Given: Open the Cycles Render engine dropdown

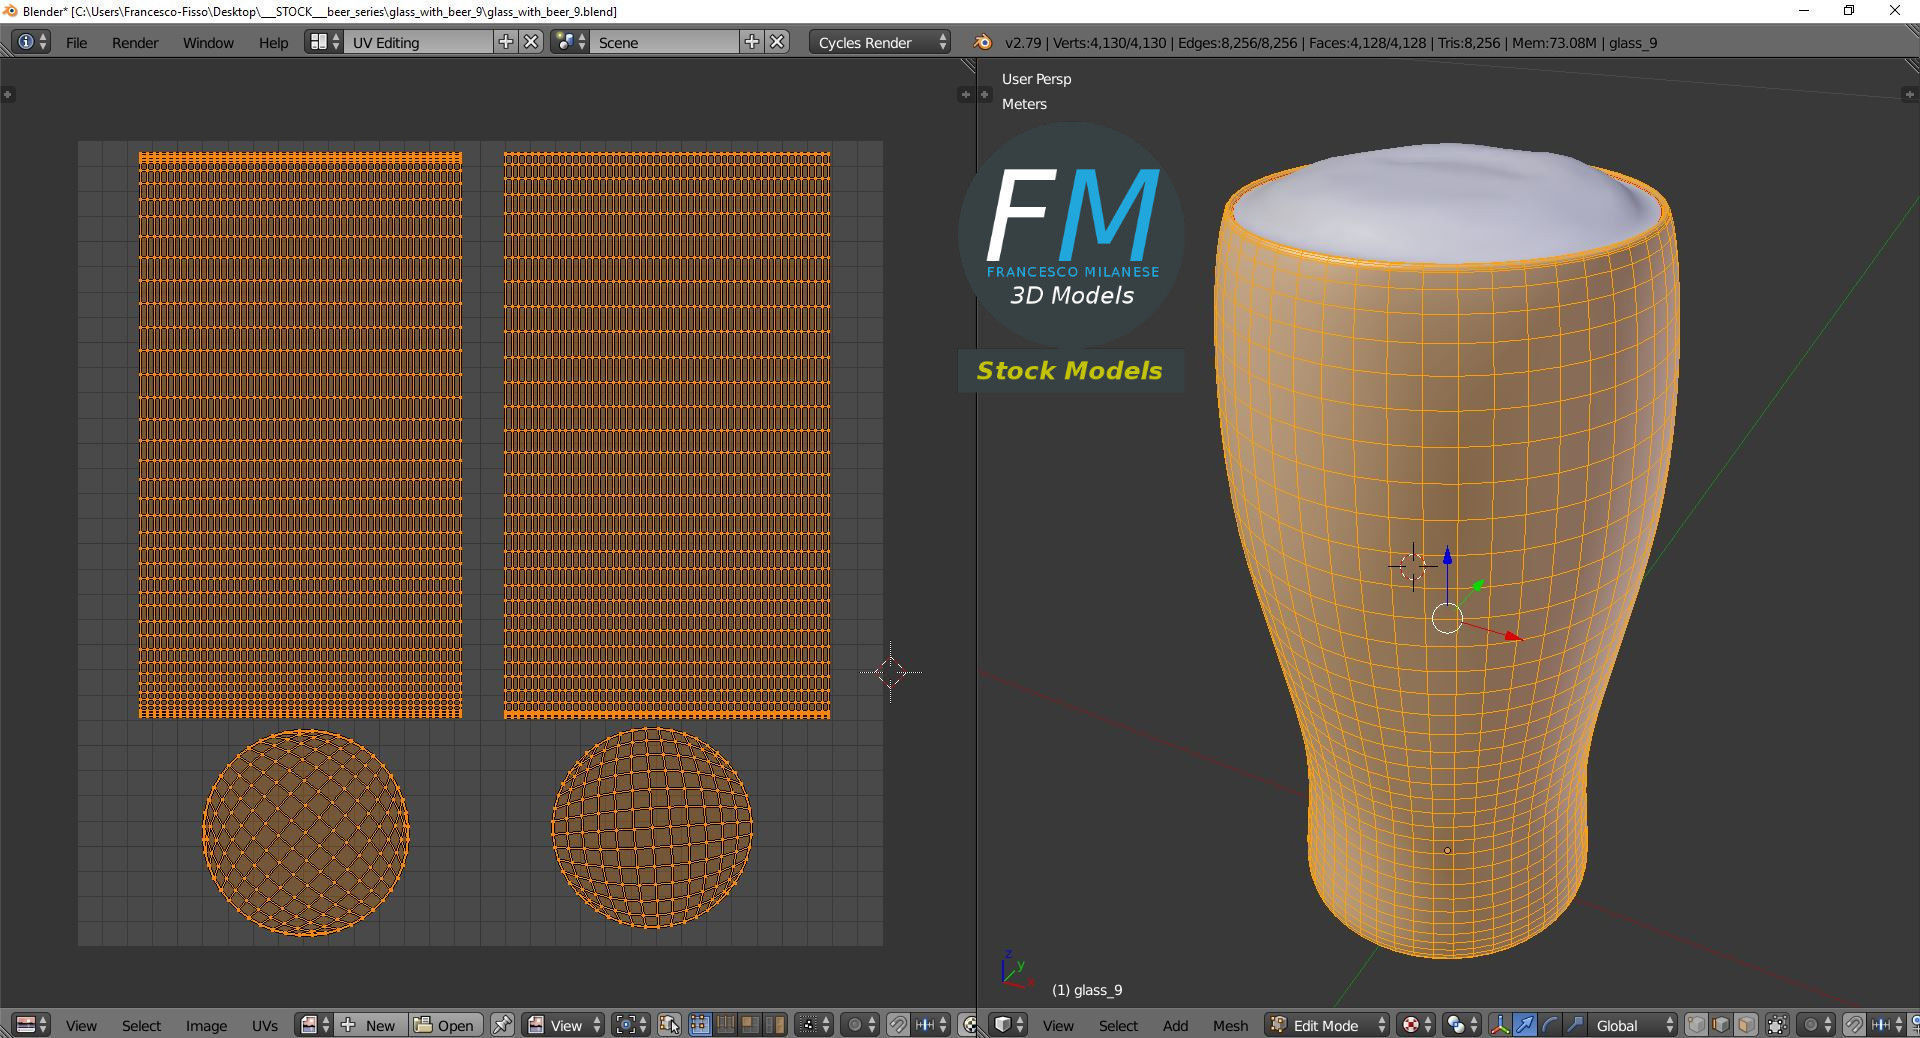Looking at the screenshot, I should click(x=880, y=42).
